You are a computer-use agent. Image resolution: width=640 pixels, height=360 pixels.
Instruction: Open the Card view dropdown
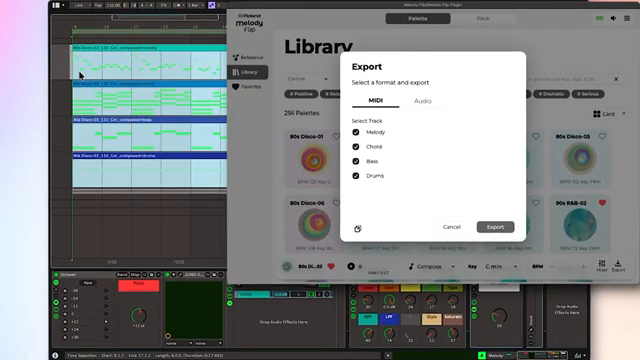[609, 114]
